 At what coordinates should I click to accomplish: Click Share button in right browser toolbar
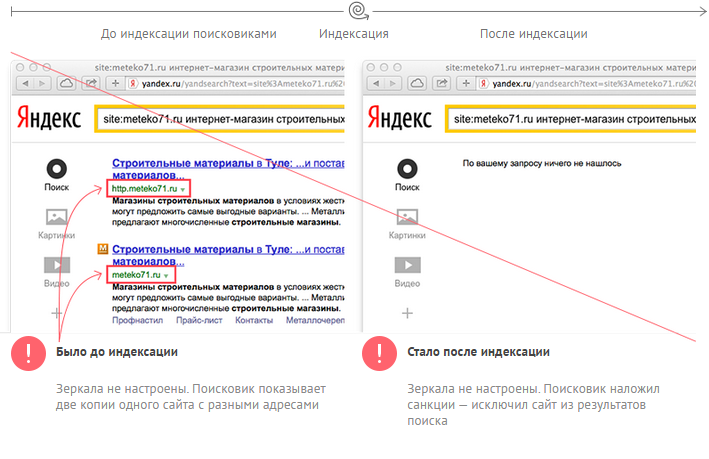coord(442,83)
